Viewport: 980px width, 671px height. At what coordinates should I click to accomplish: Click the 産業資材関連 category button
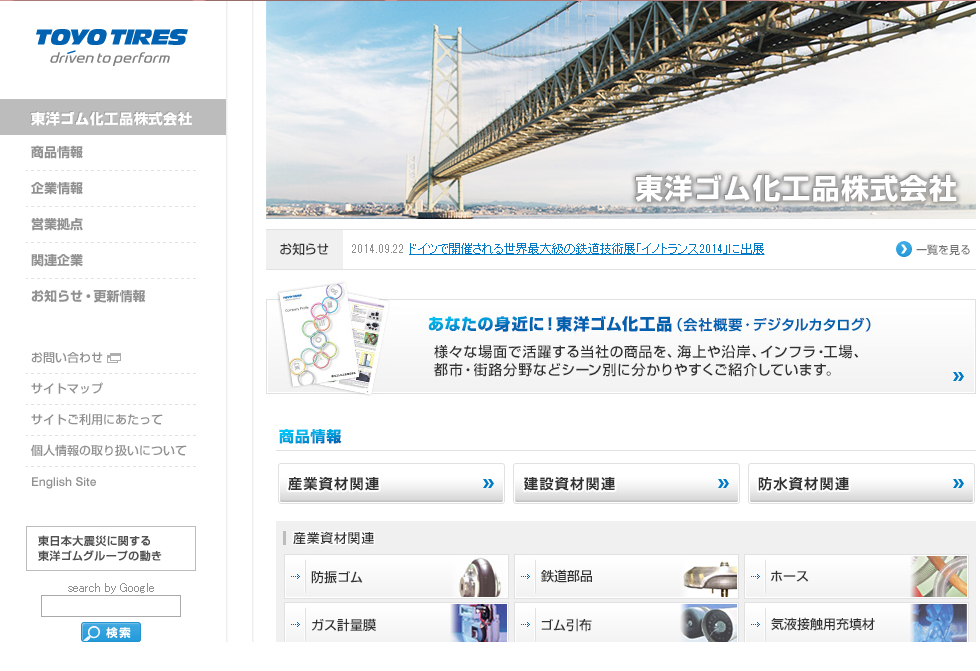[x=391, y=484]
